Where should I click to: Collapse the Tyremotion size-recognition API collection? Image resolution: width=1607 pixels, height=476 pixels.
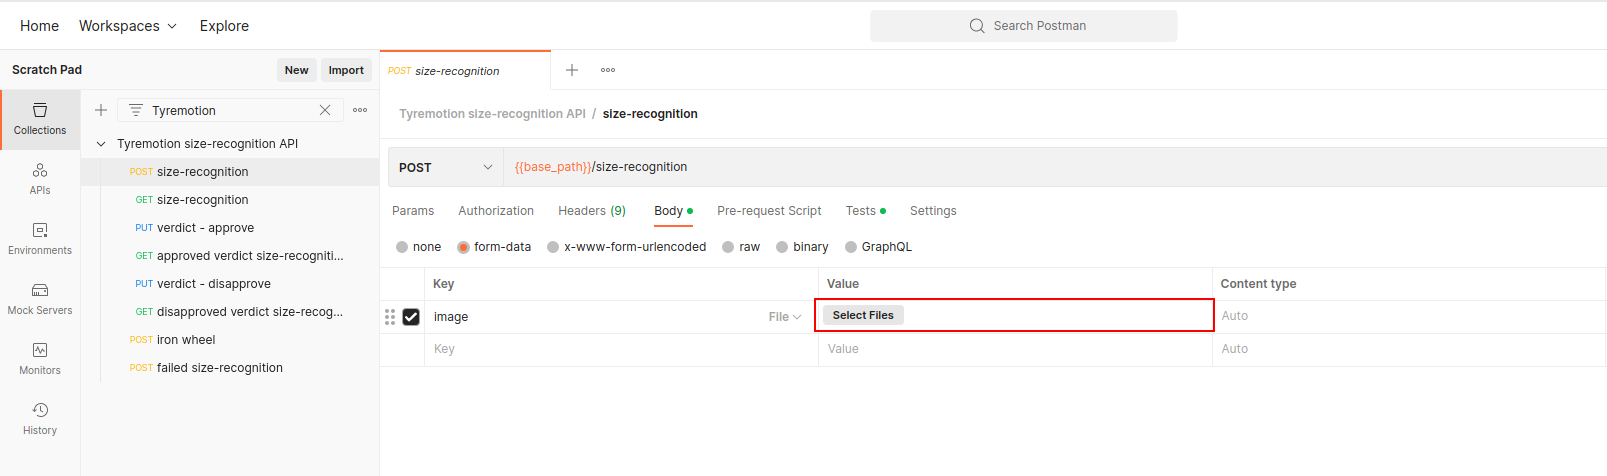101,144
